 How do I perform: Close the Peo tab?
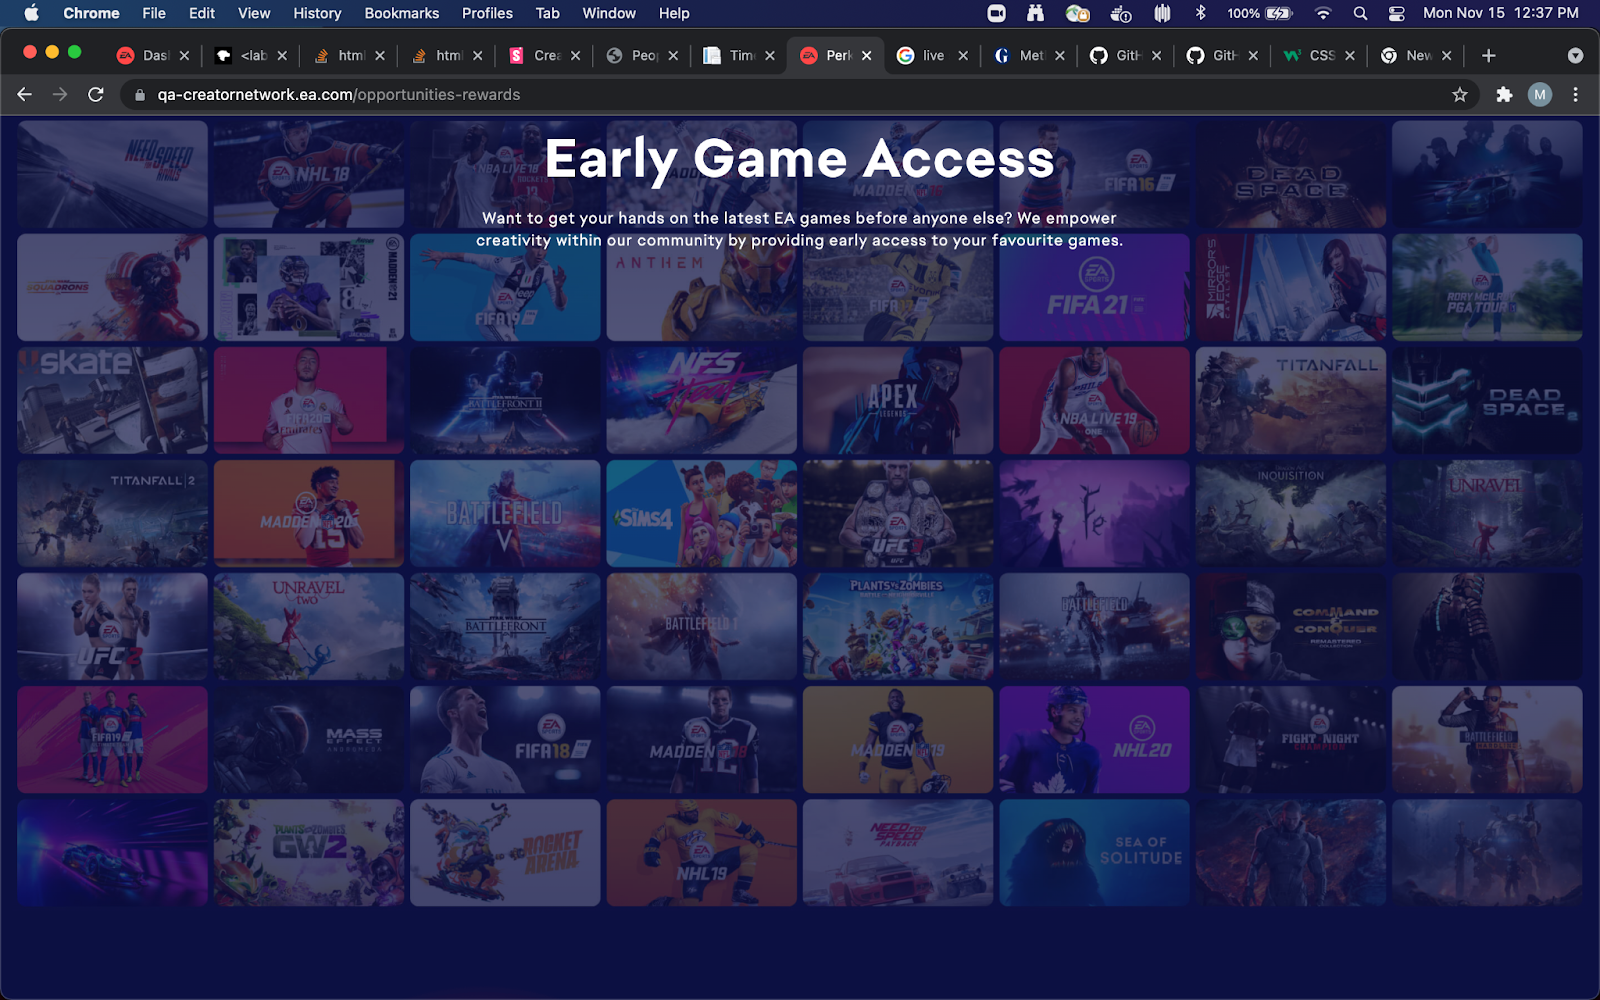point(673,56)
